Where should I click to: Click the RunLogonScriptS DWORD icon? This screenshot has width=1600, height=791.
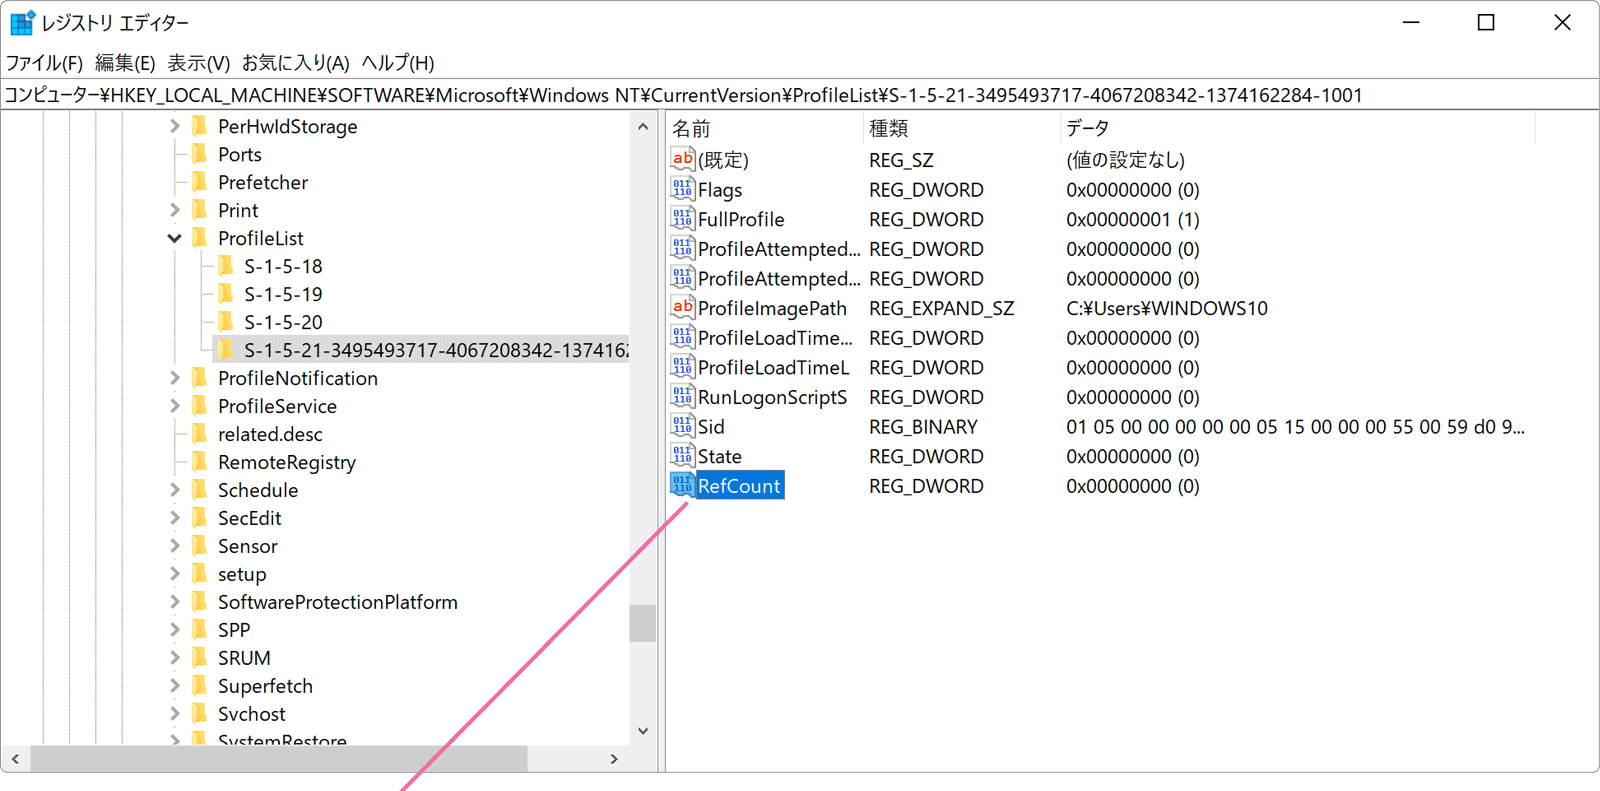coord(683,397)
